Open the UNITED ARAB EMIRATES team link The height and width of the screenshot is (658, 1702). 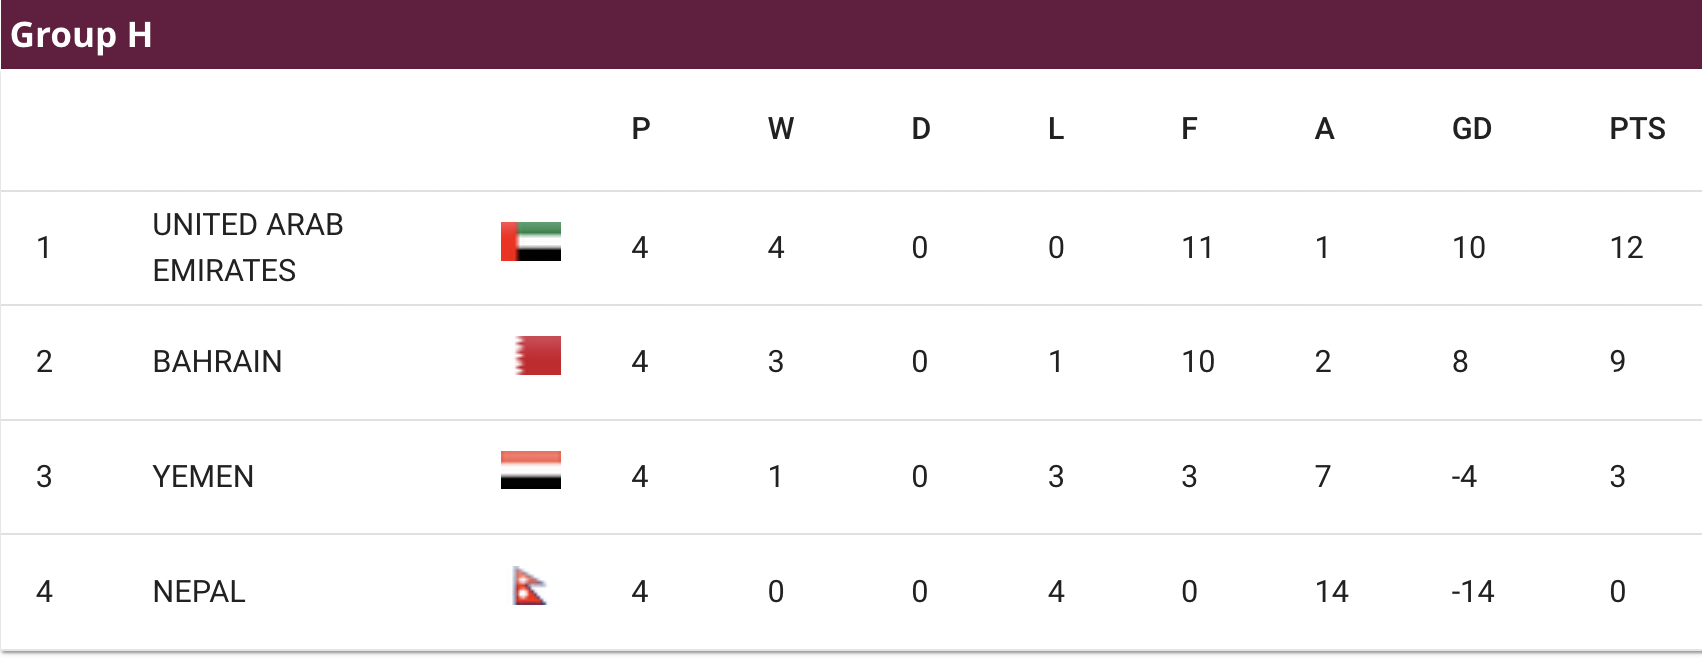[248, 247]
